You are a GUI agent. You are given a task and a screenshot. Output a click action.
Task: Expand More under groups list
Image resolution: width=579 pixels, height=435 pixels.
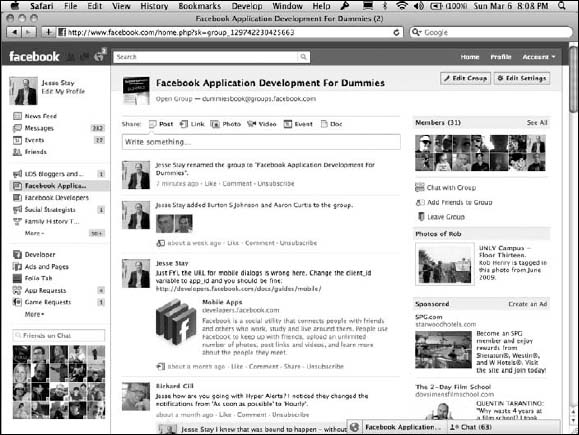pos(34,233)
